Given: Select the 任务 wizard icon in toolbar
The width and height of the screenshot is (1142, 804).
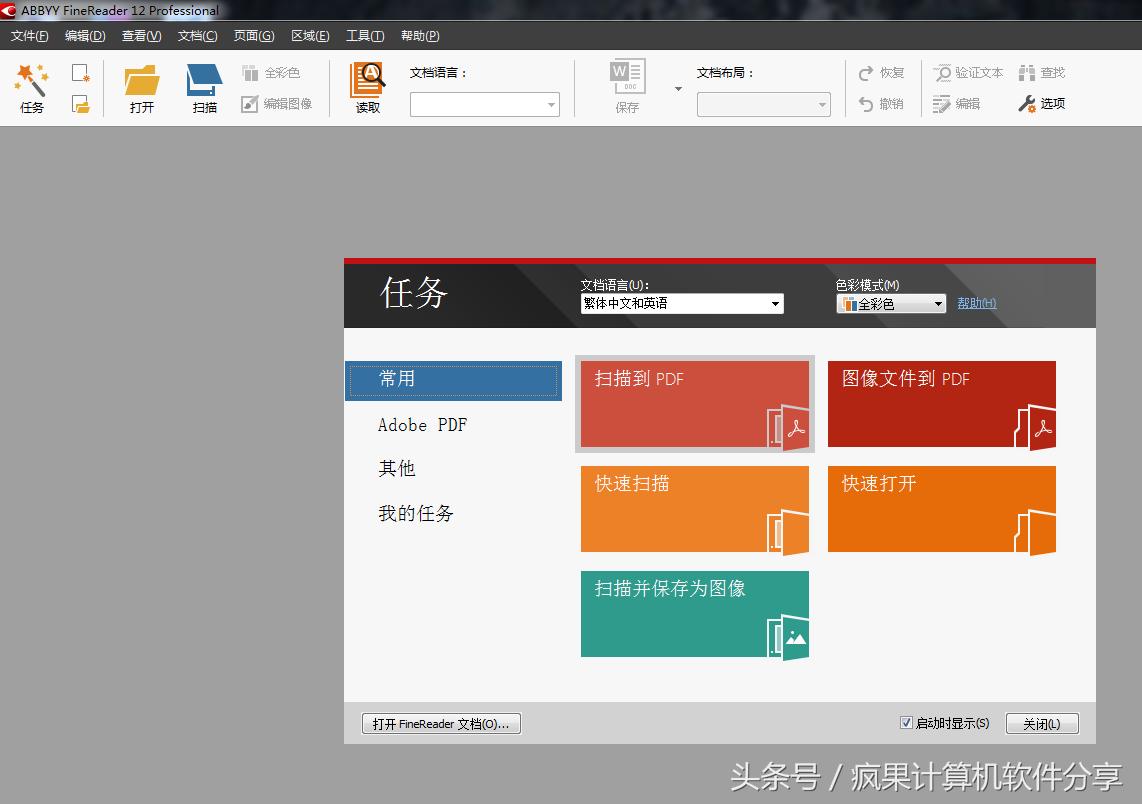Looking at the screenshot, I should [30, 88].
